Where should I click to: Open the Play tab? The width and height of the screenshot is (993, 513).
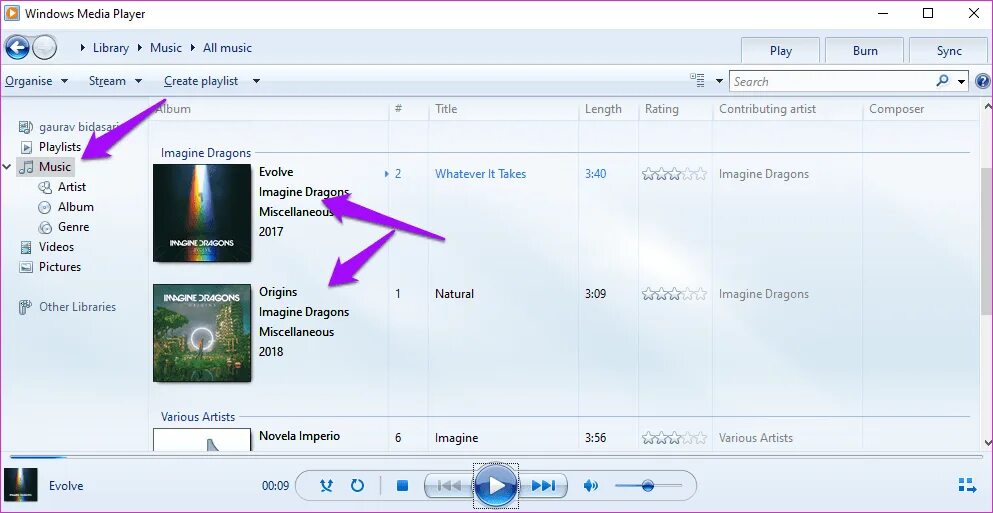[x=780, y=51]
